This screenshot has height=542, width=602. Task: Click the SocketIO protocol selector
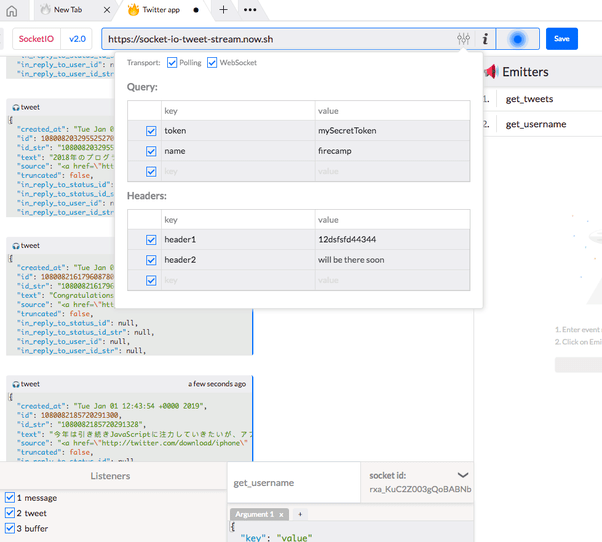tap(36, 39)
